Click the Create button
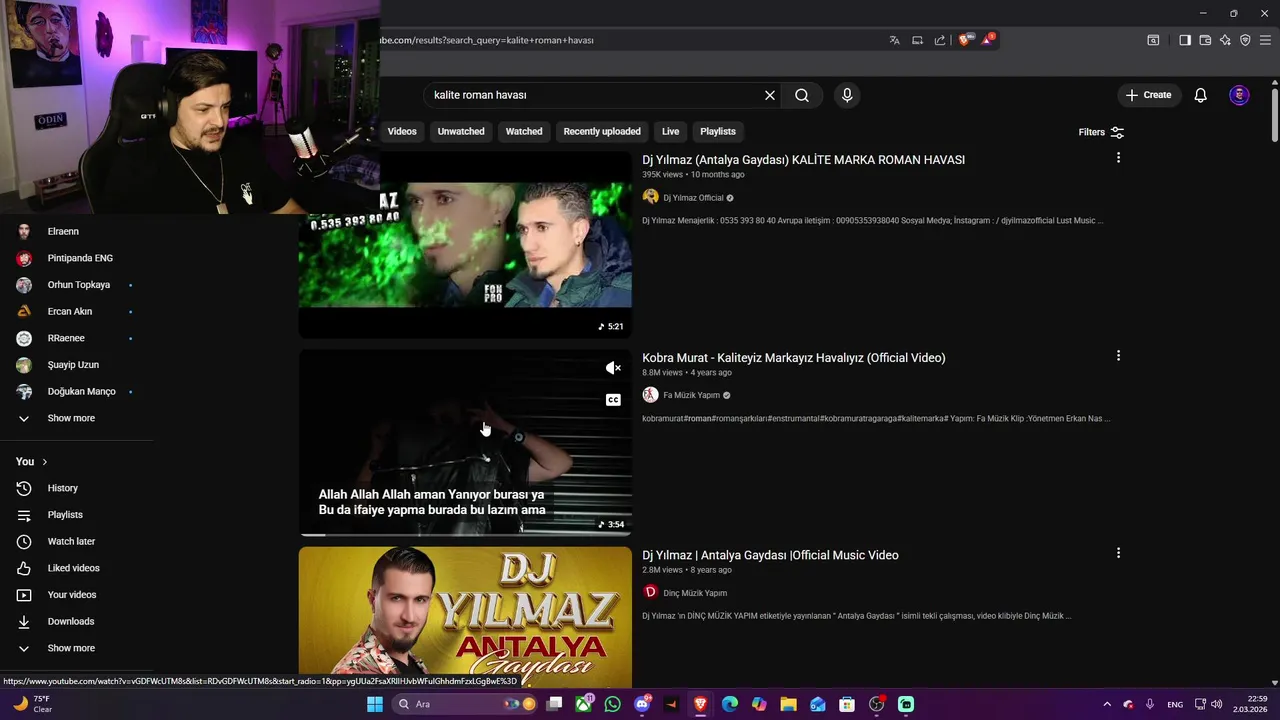Viewport: 1280px width, 720px height. pyautogui.click(x=1148, y=95)
